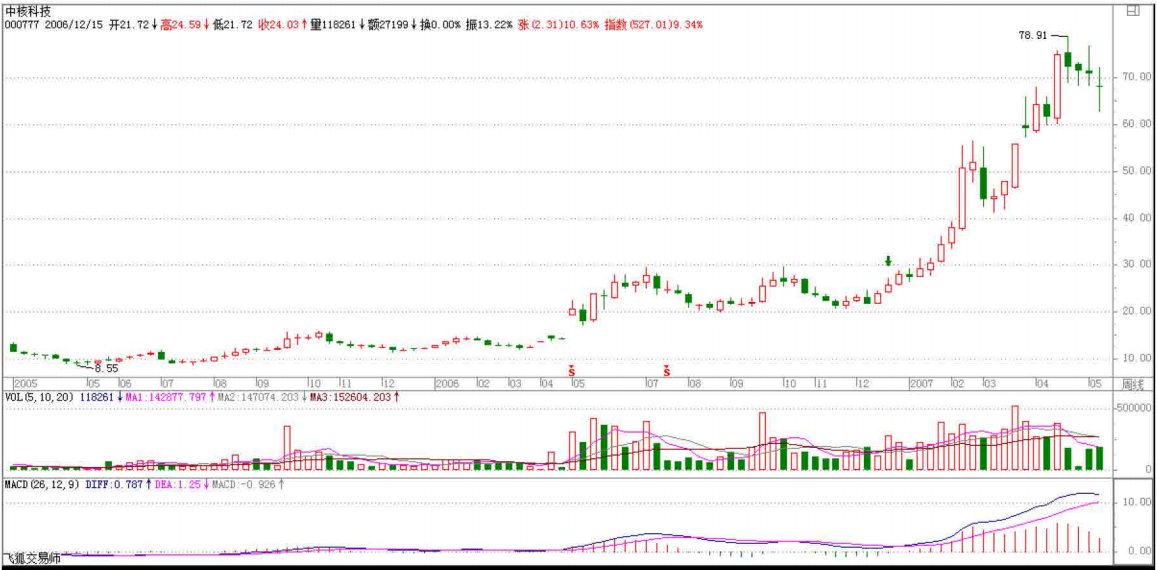Select the 周线 weekly period label
Viewport: 1157px width, 570px height.
(x=1131, y=383)
